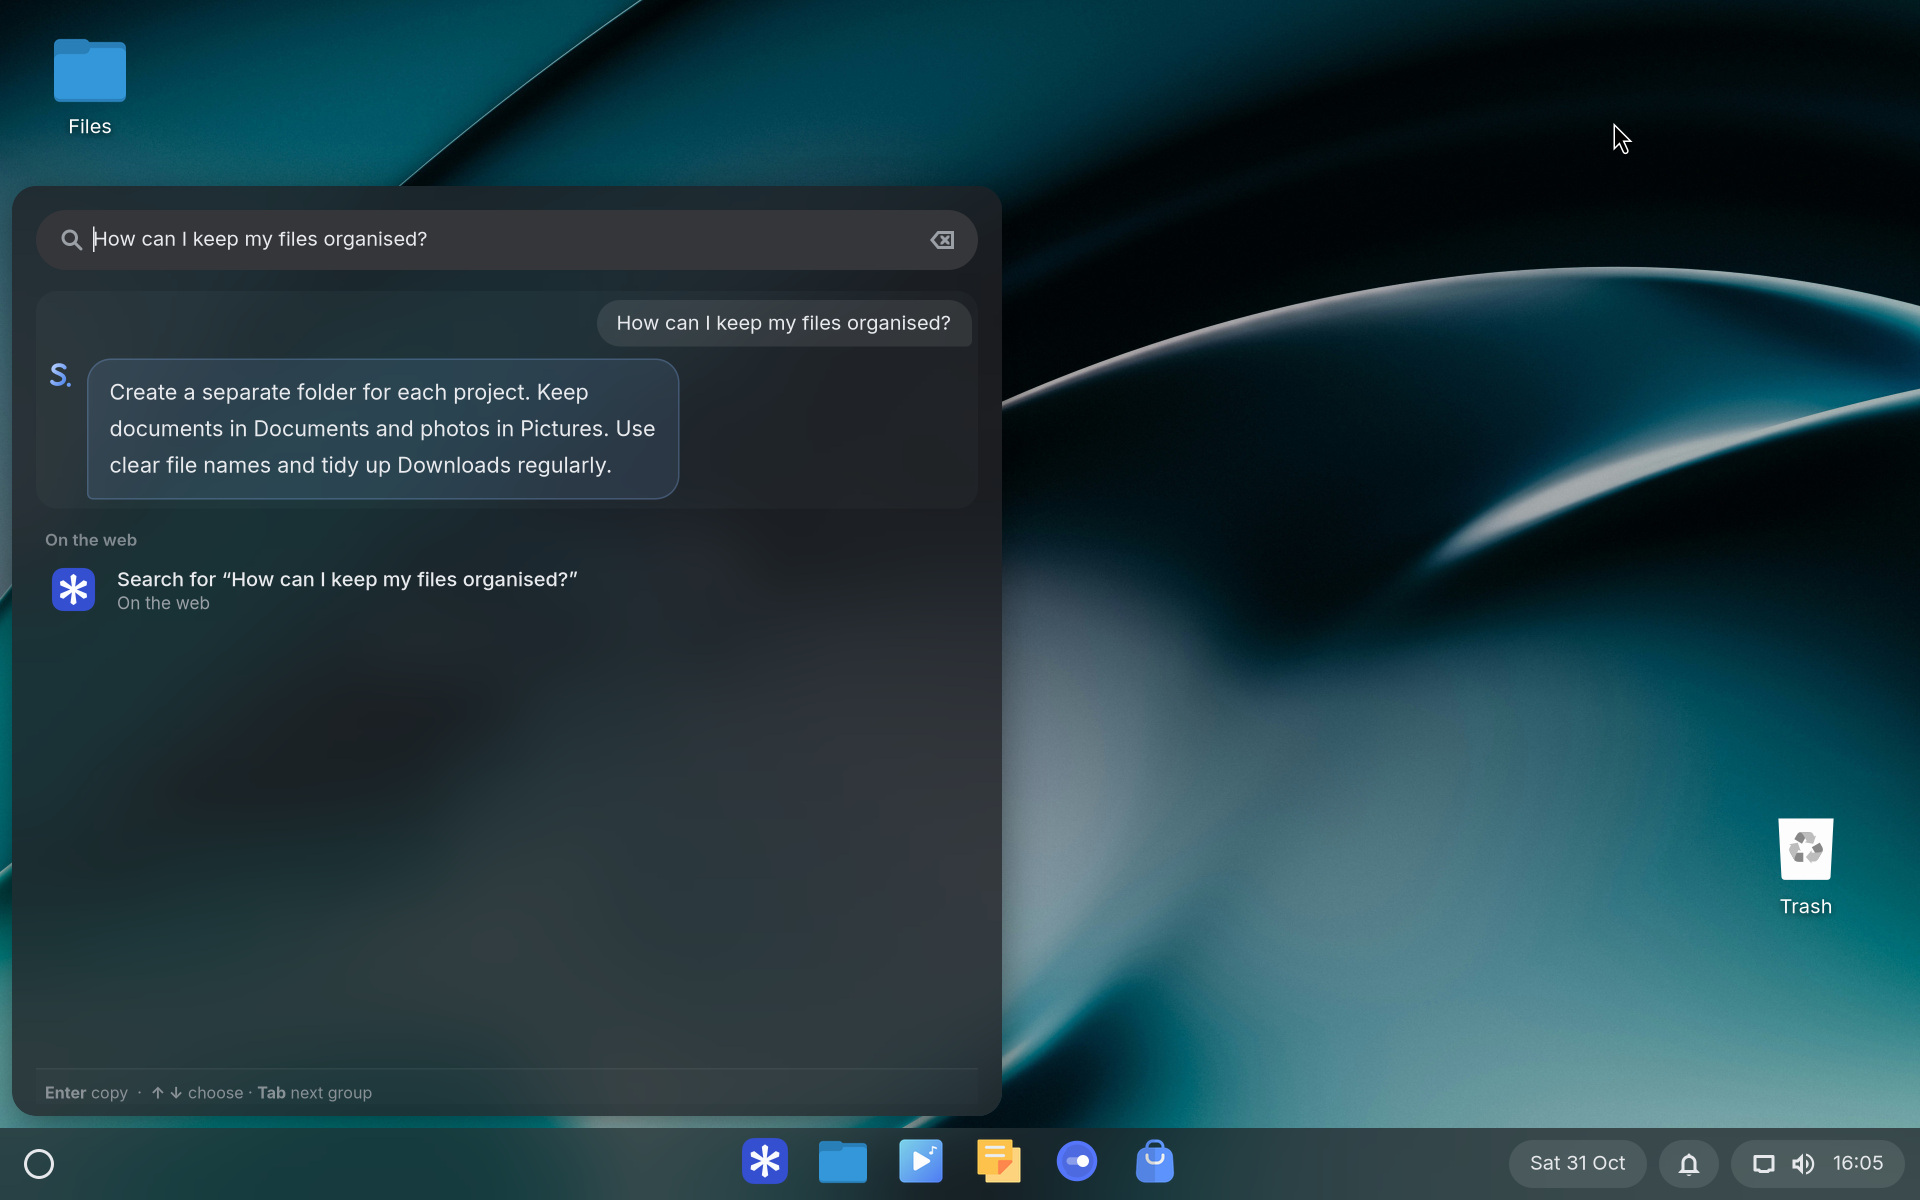
Task: Click the user question chat bubble
Action: (x=784, y=323)
